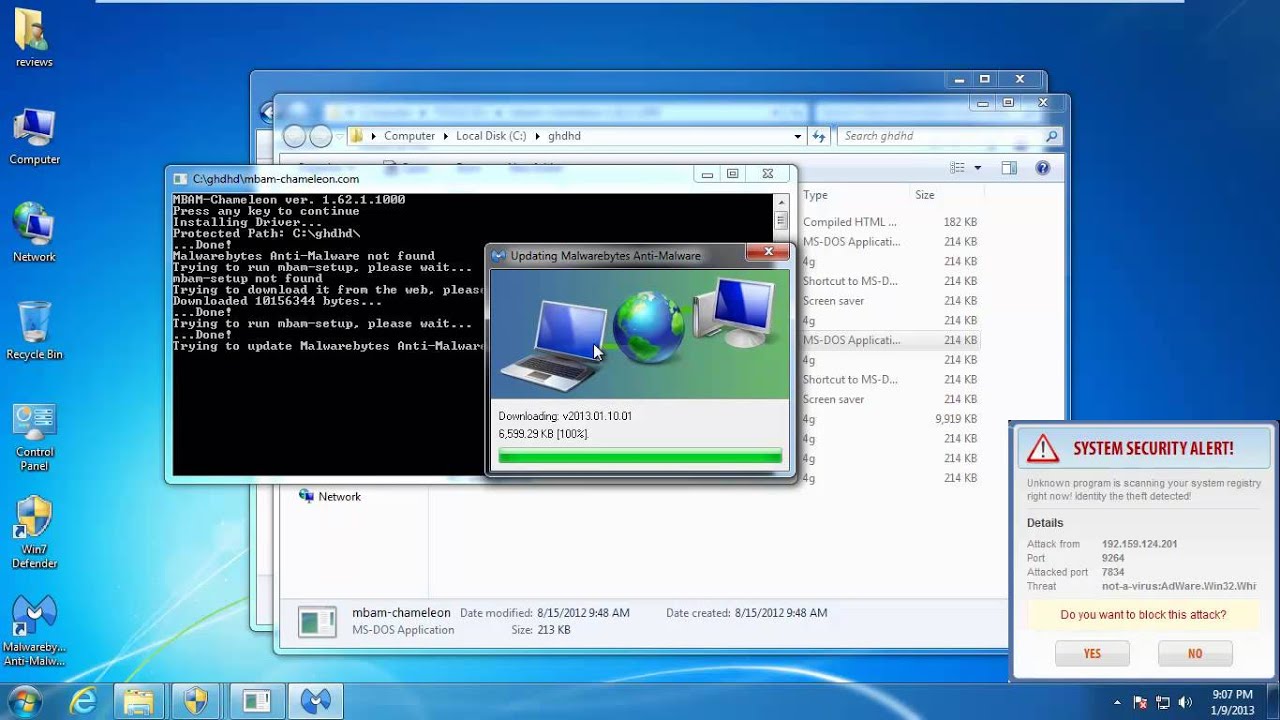Click NO in the security alert
This screenshot has height=720, width=1280.
click(x=1195, y=653)
